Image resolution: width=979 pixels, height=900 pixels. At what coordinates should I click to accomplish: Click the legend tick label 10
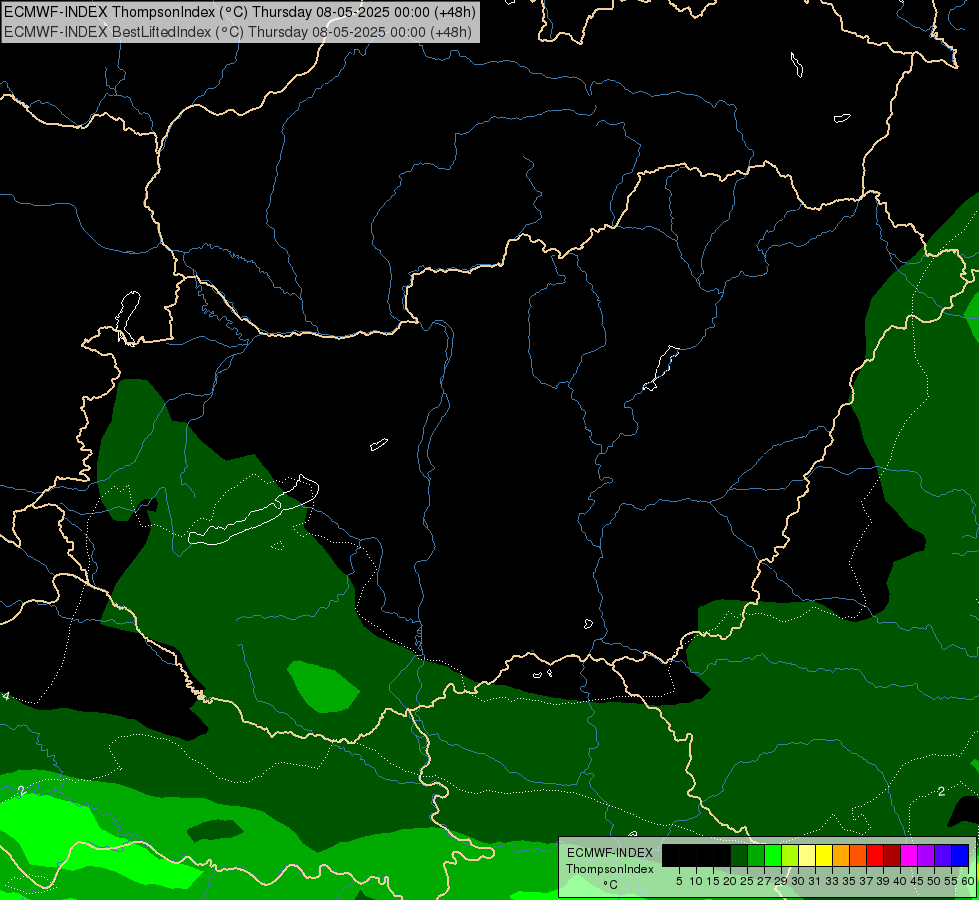(x=696, y=881)
